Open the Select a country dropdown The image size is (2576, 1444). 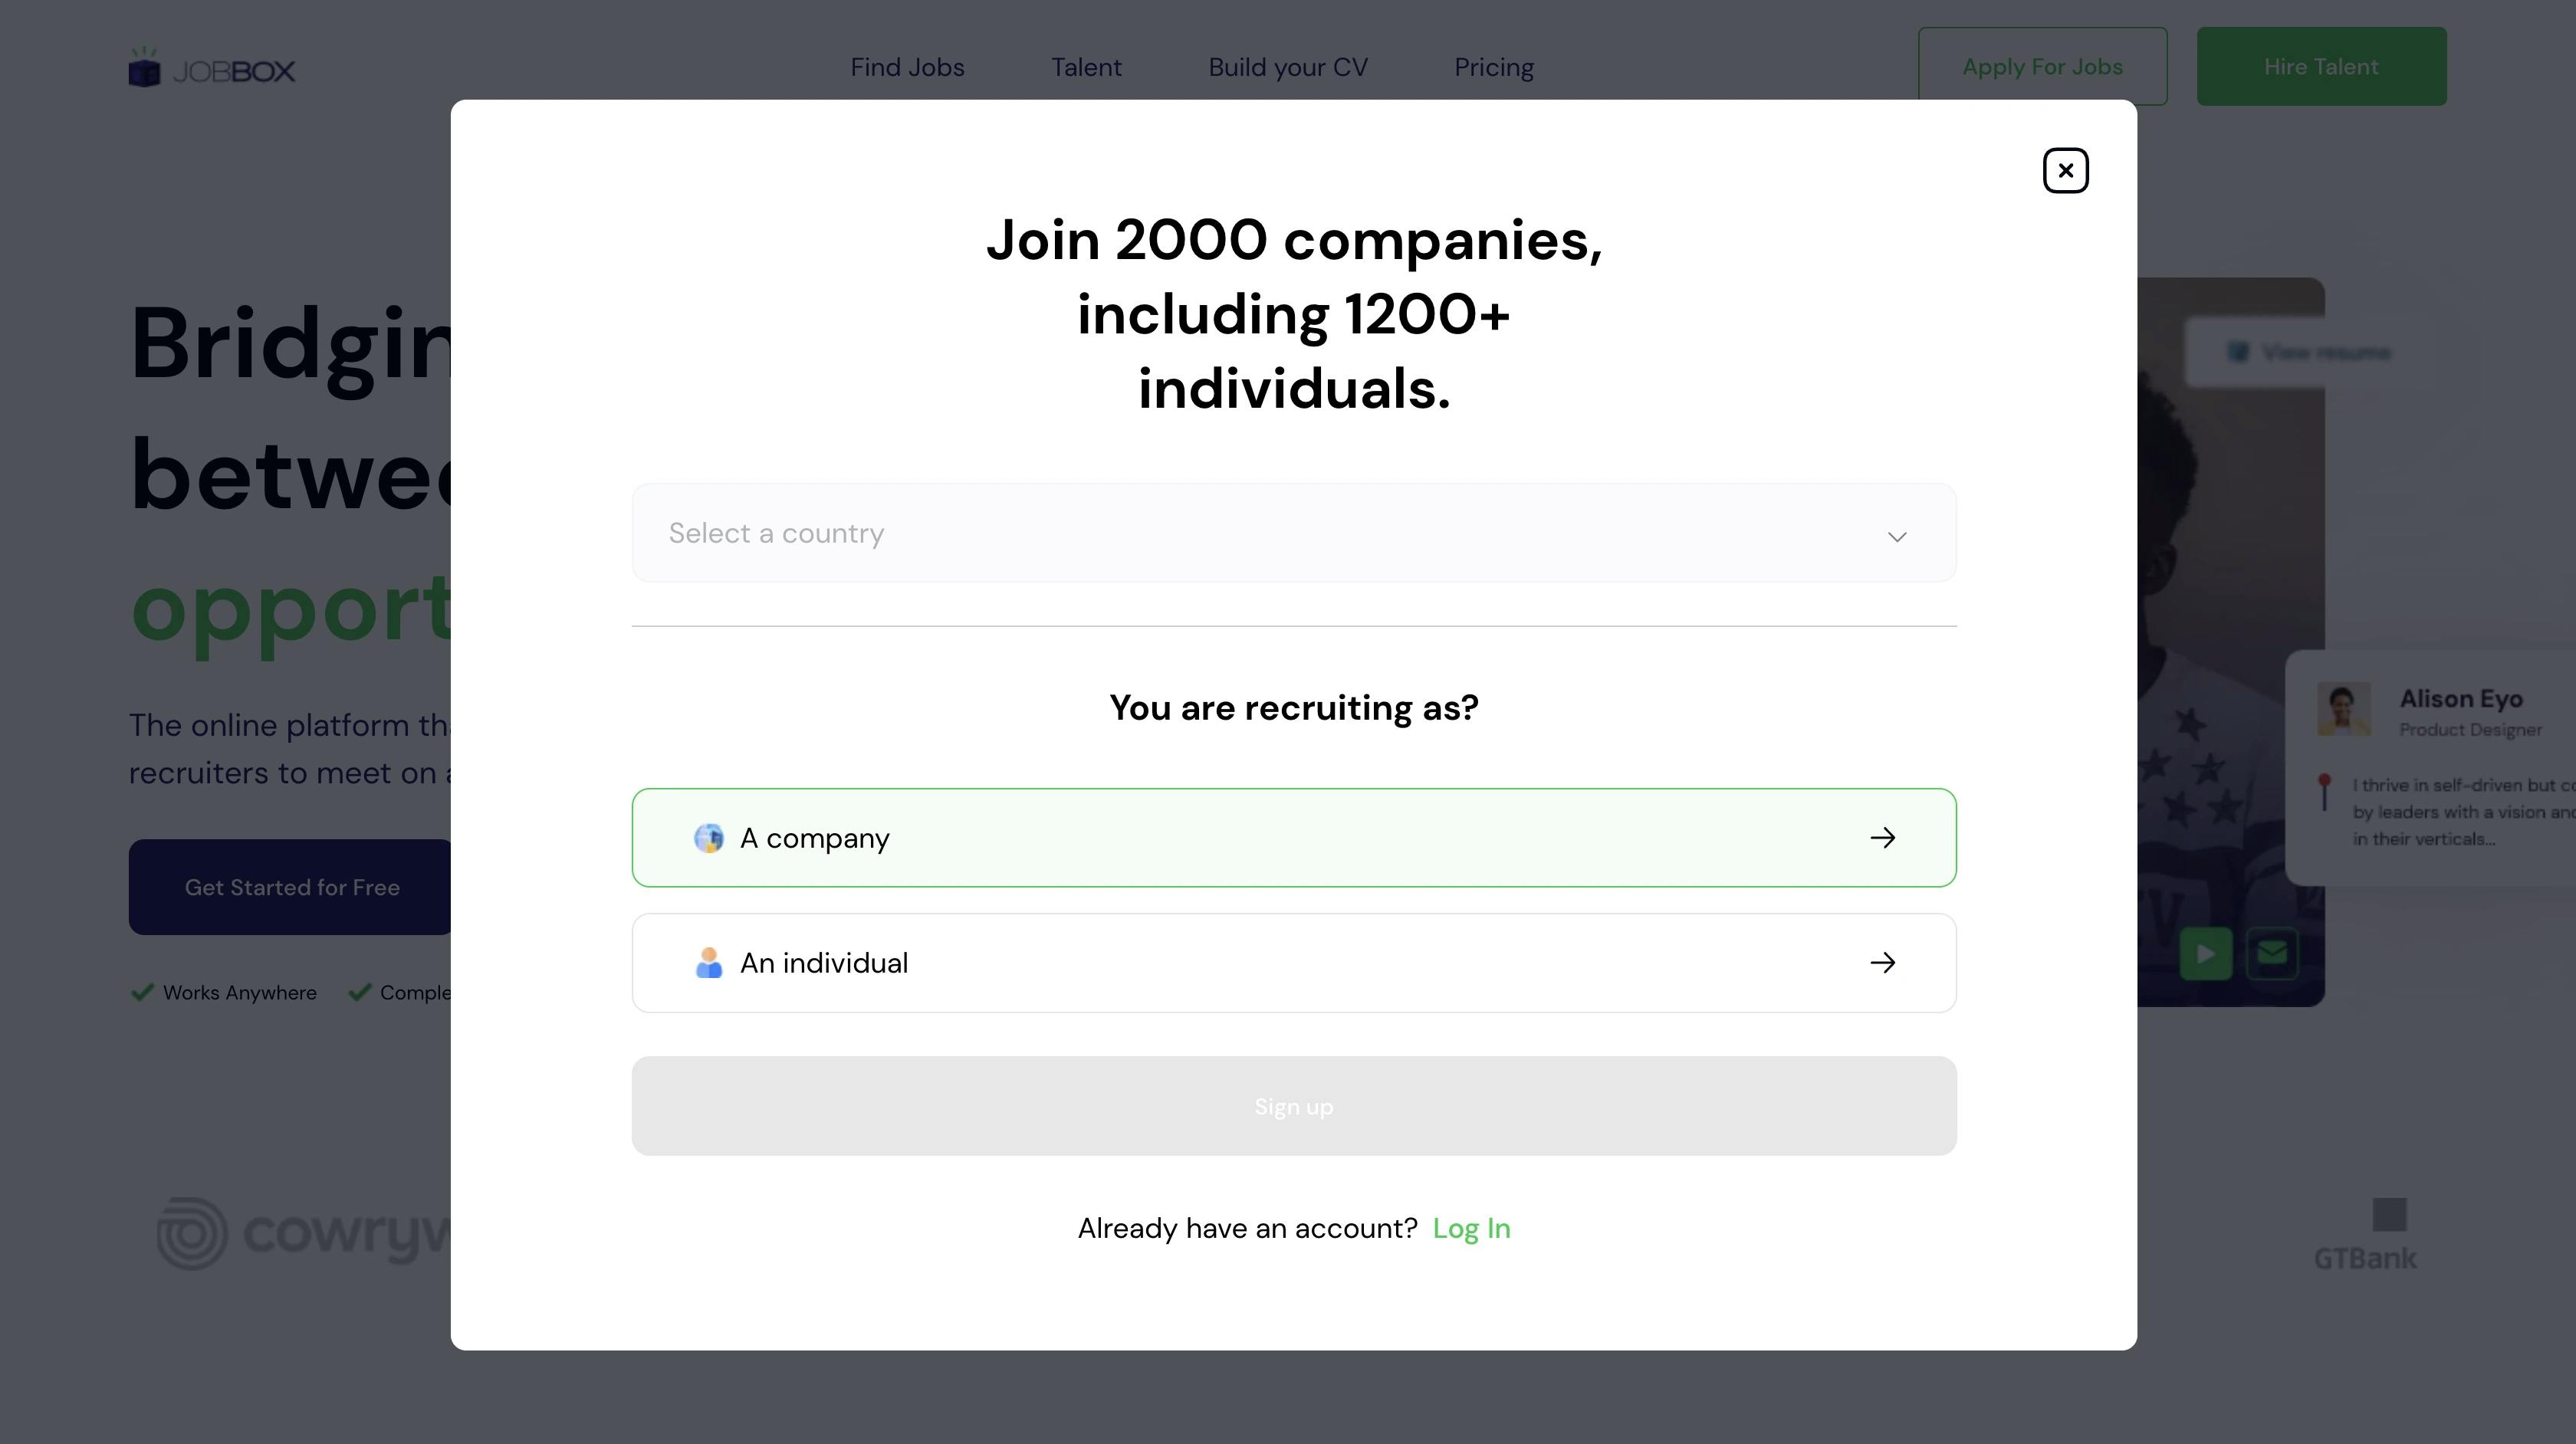pyautogui.click(x=1293, y=533)
